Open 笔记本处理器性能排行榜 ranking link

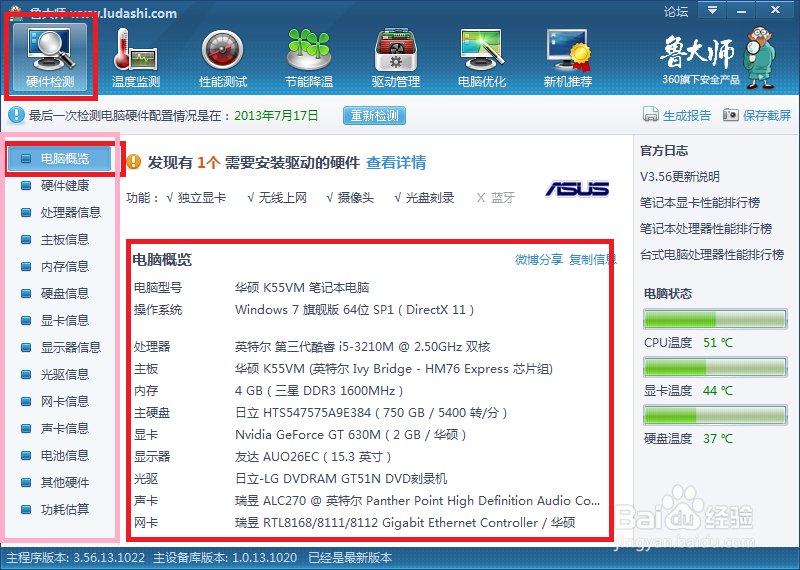coord(706,229)
